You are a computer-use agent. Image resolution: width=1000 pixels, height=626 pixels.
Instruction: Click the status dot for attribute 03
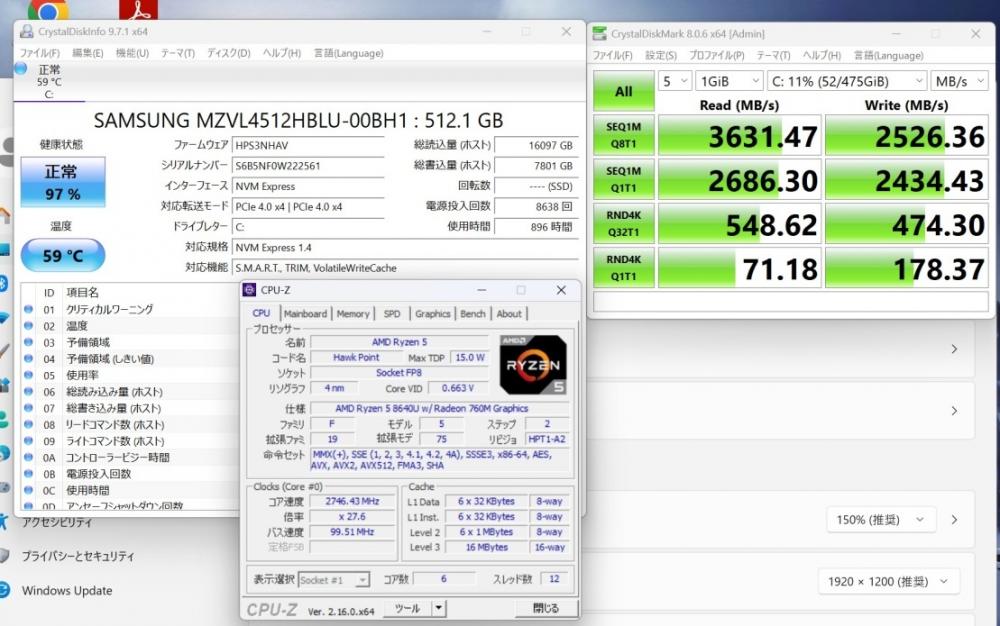pos(29,342)
